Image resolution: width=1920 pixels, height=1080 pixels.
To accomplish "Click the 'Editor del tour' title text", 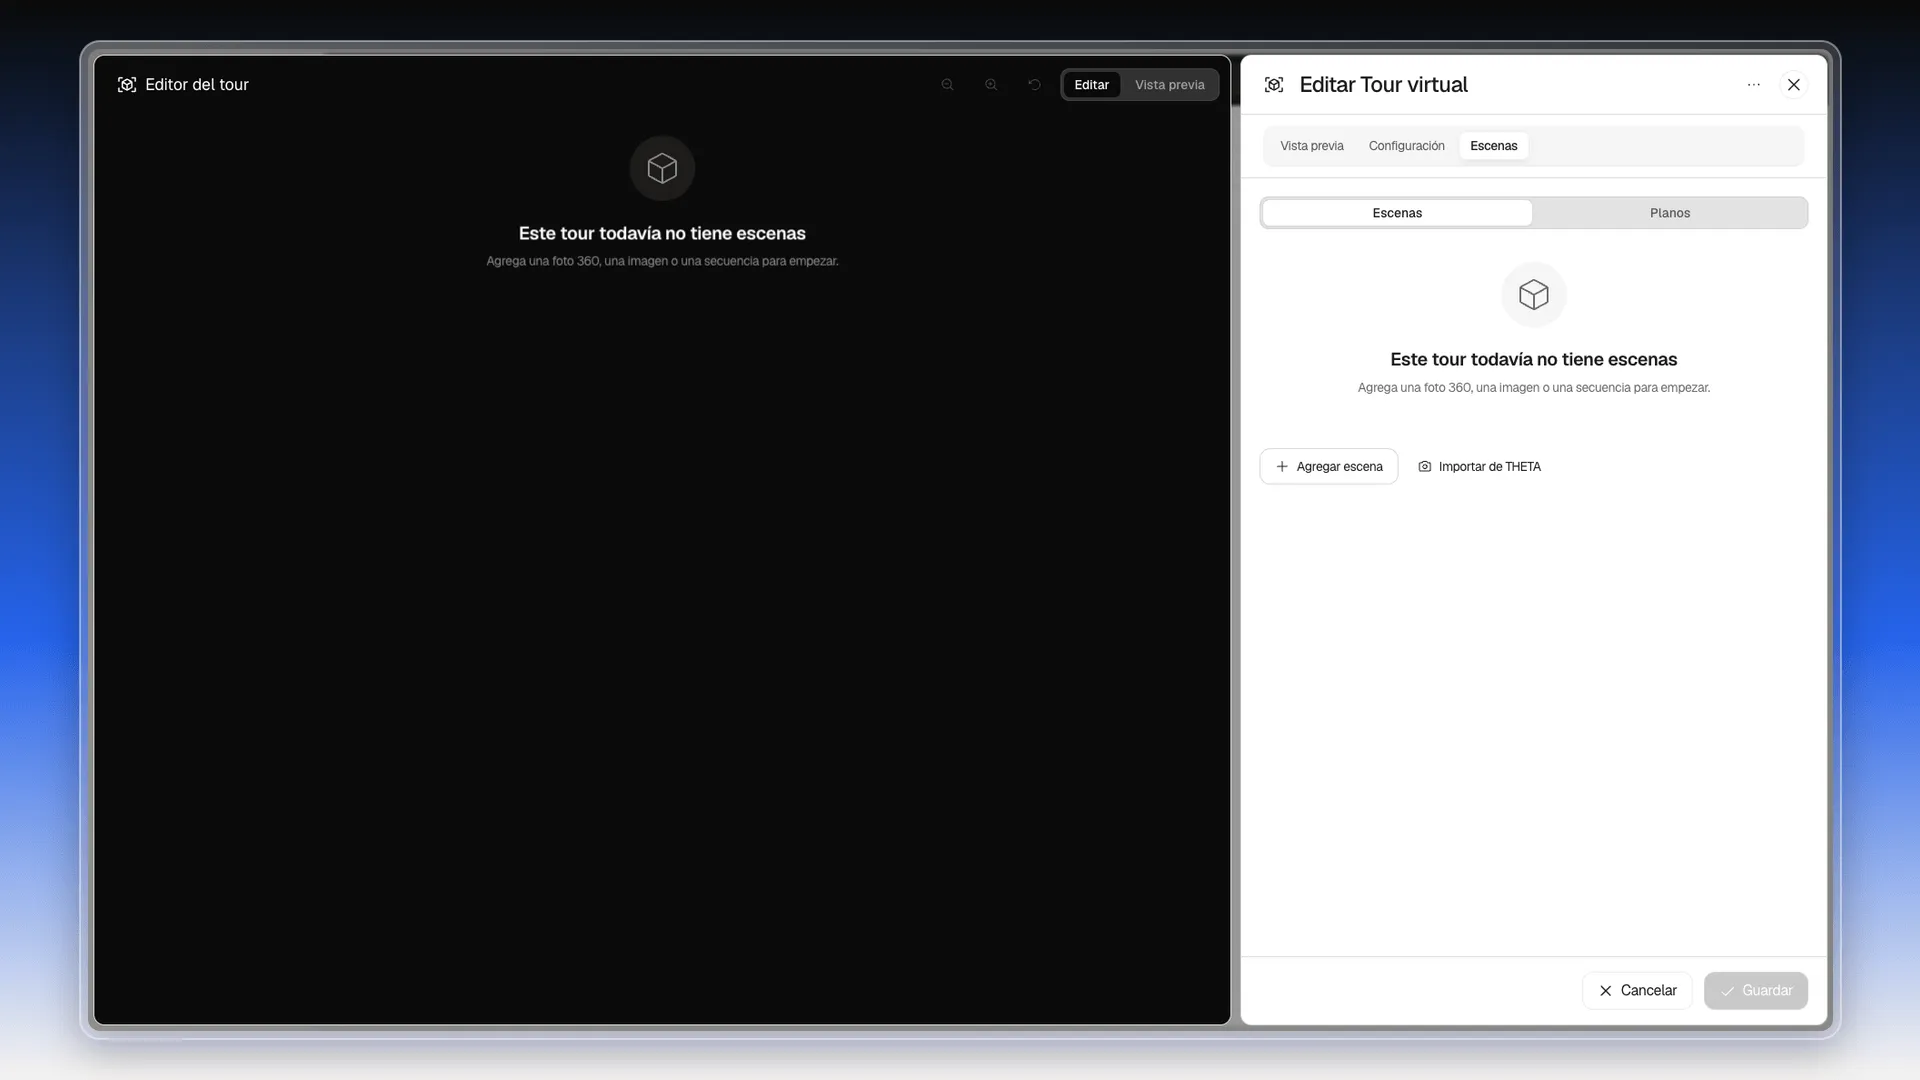I will [x=197, y=85].
